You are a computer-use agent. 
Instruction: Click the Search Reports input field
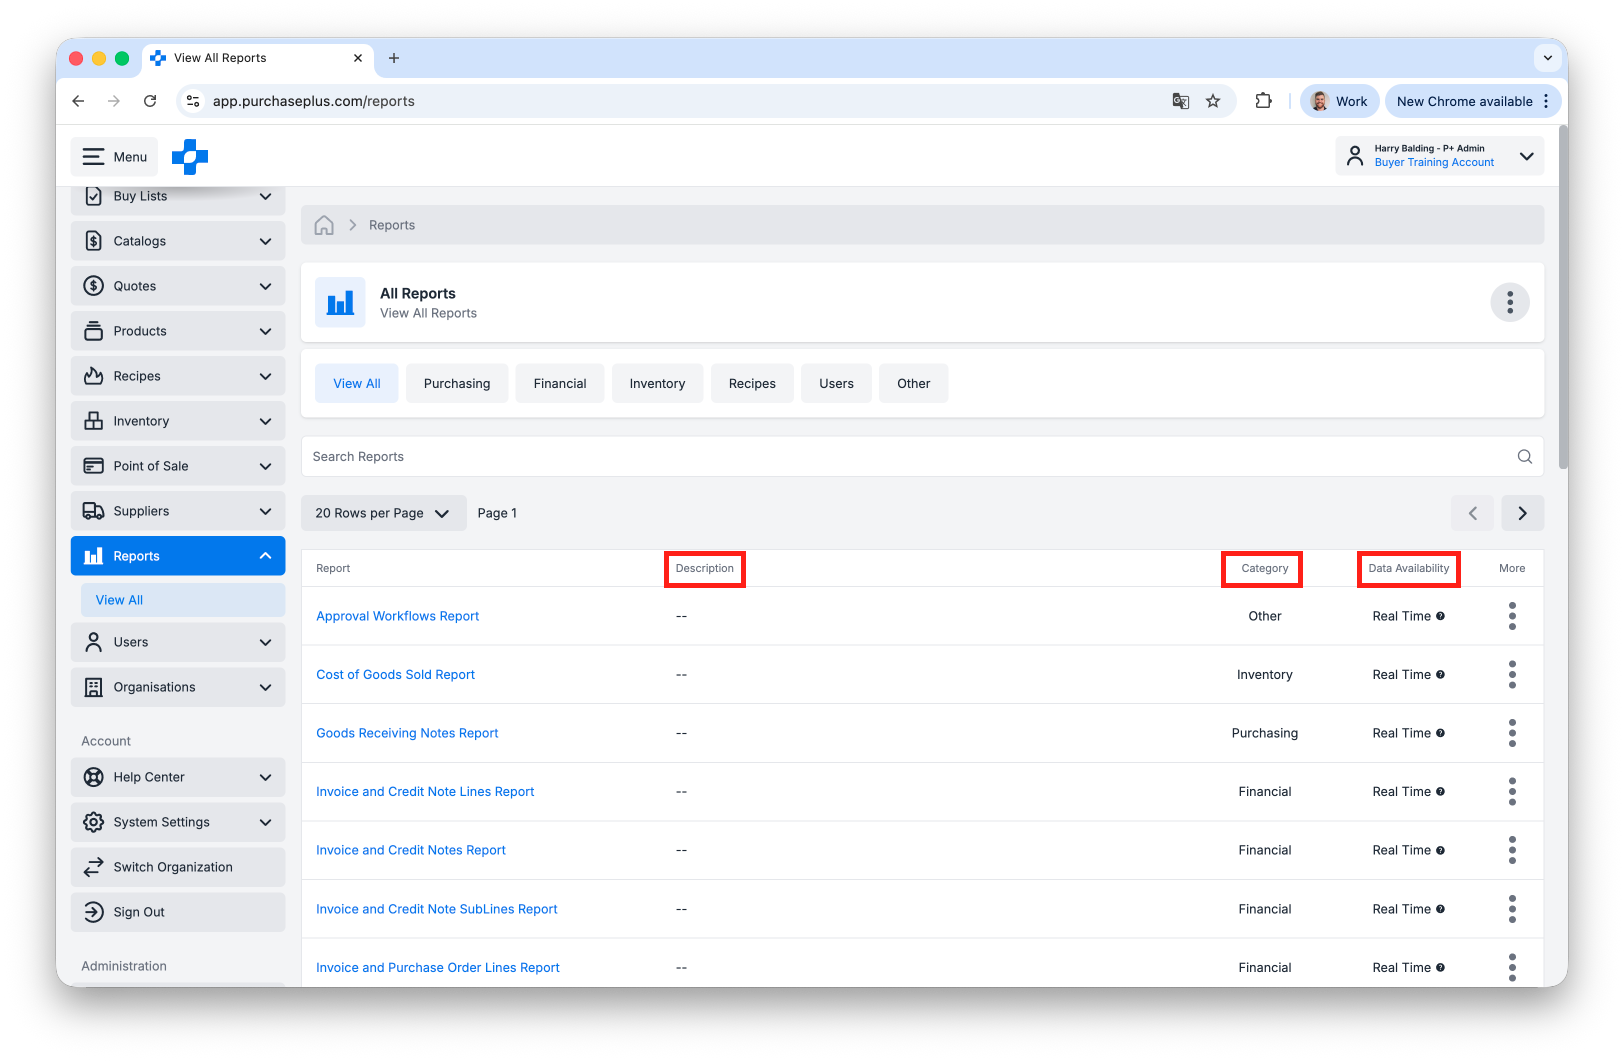[800, 456]
